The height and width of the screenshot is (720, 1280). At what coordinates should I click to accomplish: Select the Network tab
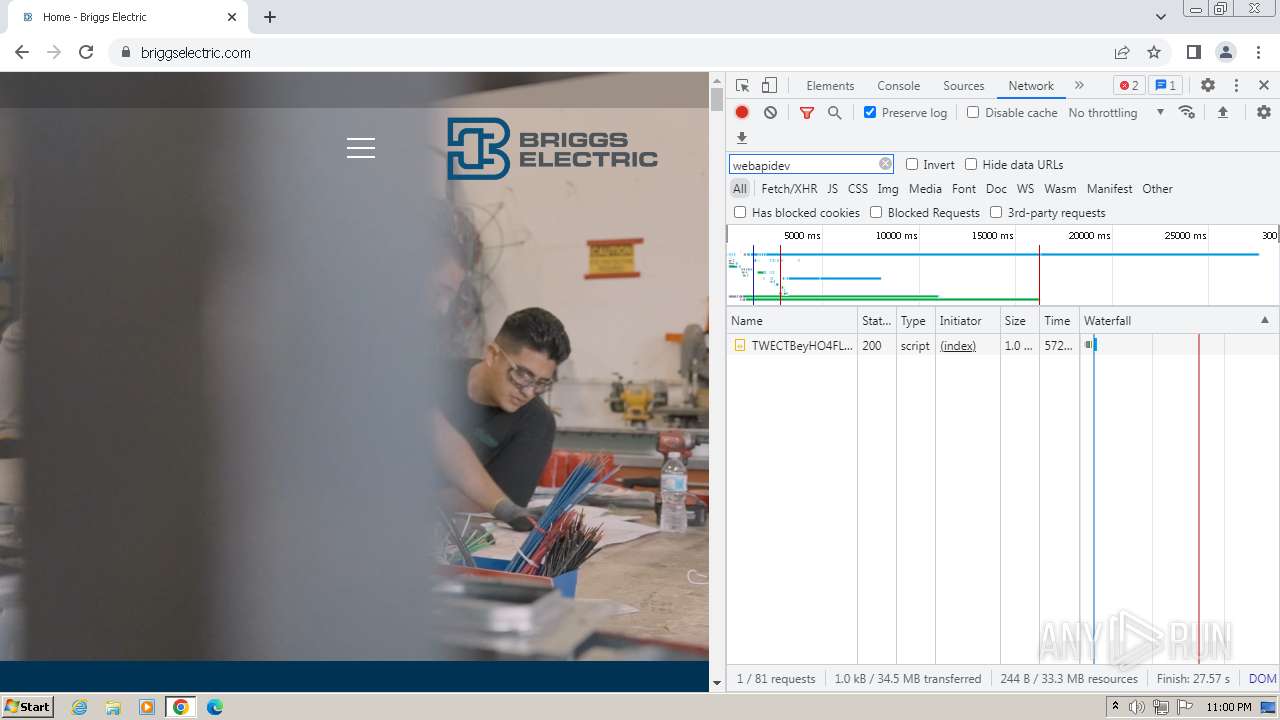(x=1031, y=86)
